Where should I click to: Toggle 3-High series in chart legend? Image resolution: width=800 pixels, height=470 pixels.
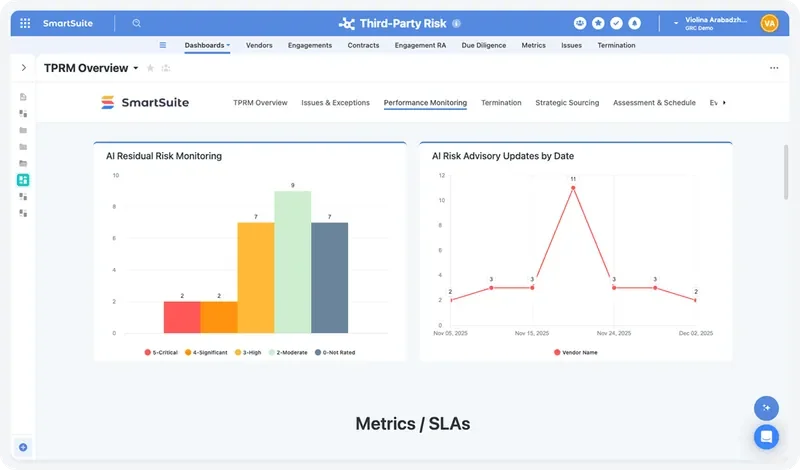click(x=248, y=353)
